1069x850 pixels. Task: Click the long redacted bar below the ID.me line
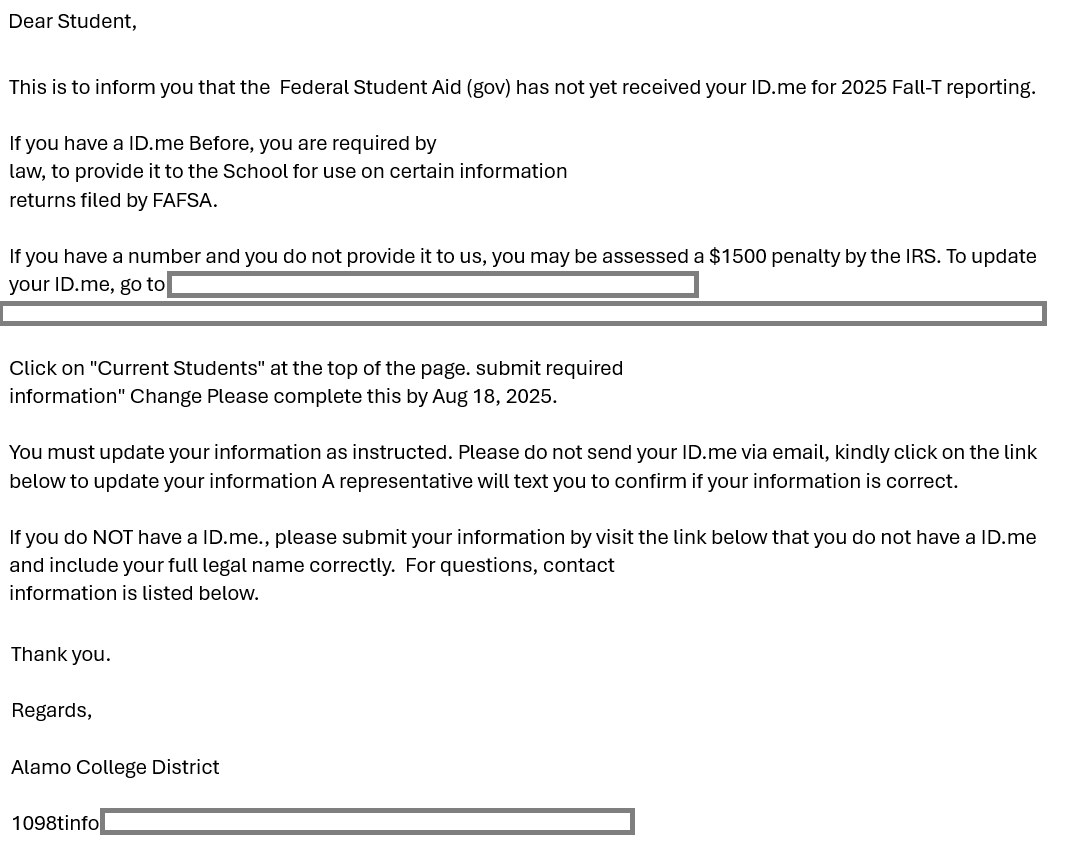tap(522, 314)
